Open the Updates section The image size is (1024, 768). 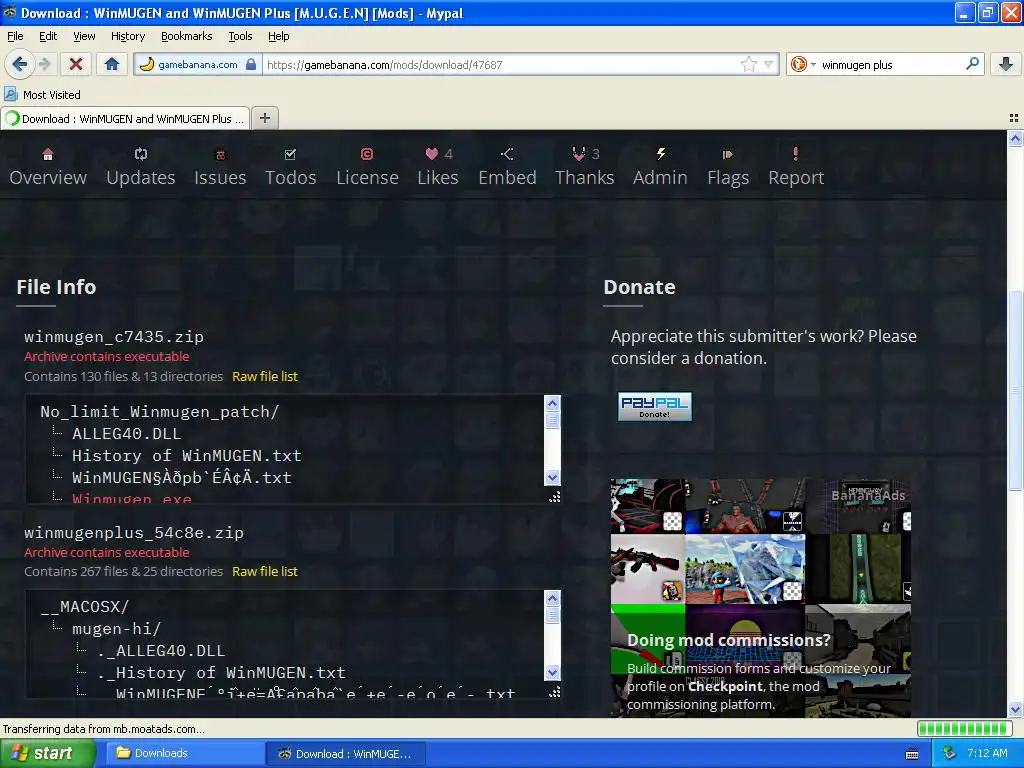pyautogui.click(x=140, y=167)
